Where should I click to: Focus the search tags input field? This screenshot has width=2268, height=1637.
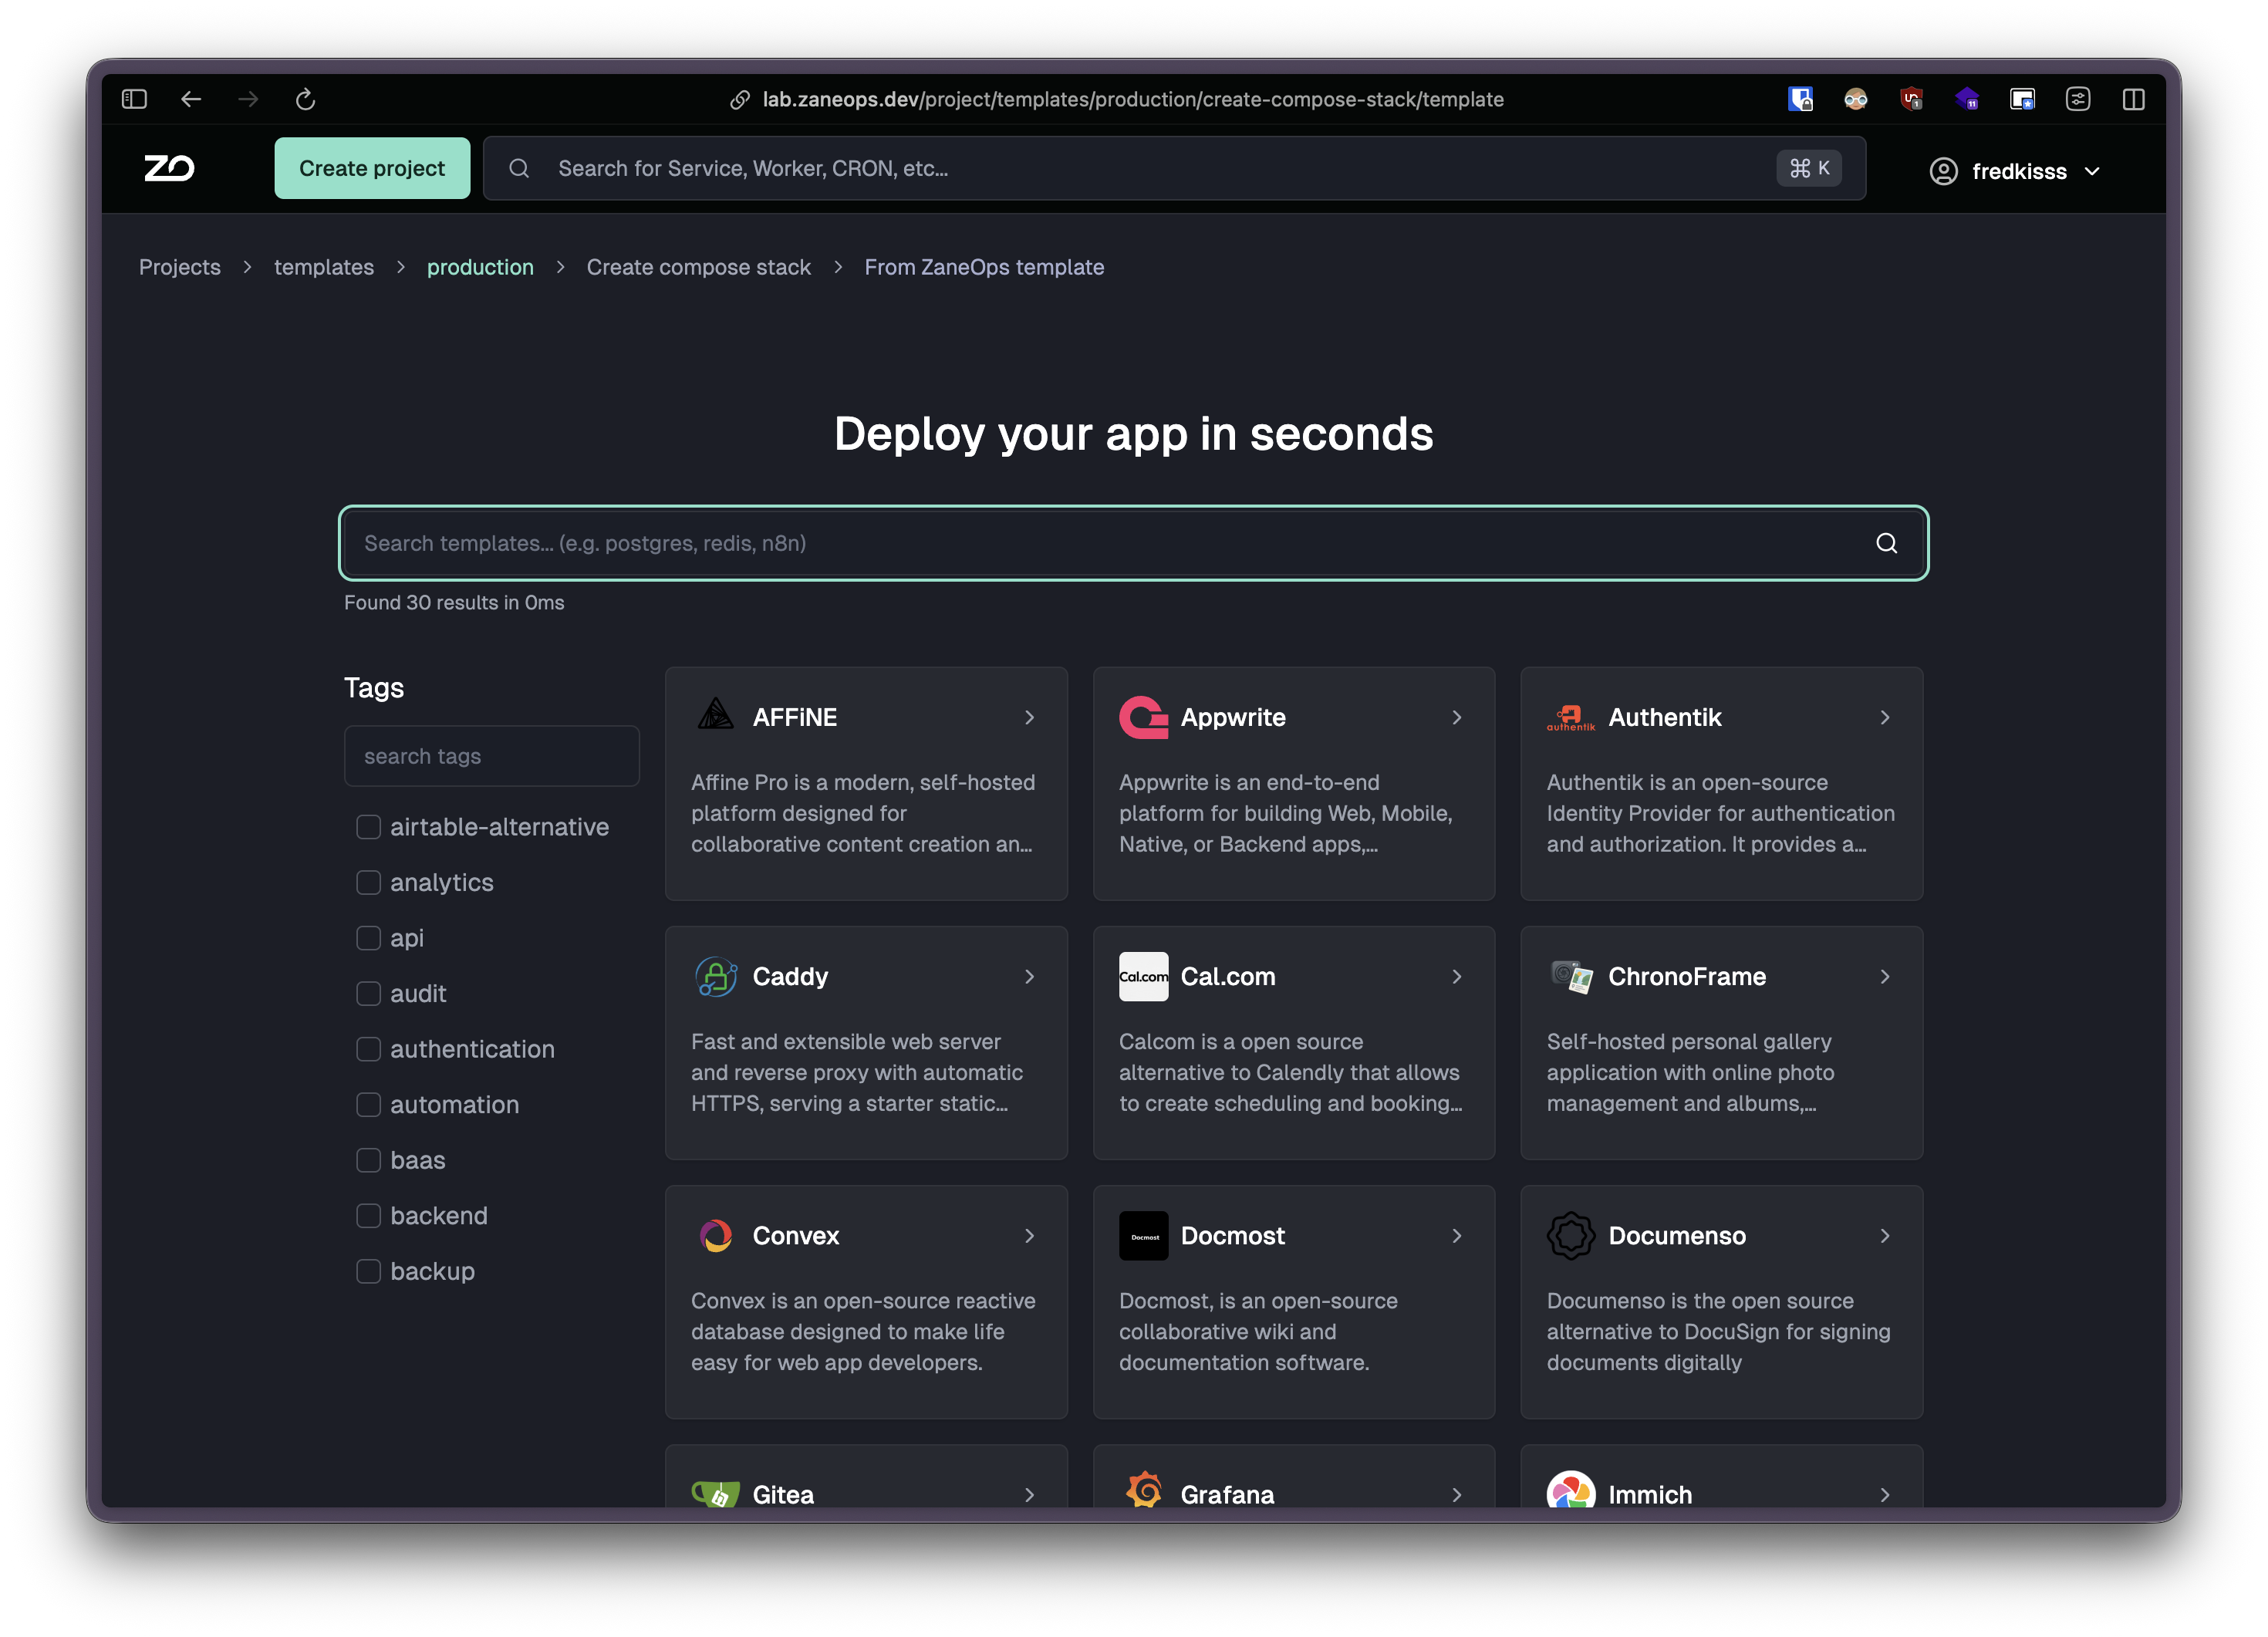coord(492,756)
